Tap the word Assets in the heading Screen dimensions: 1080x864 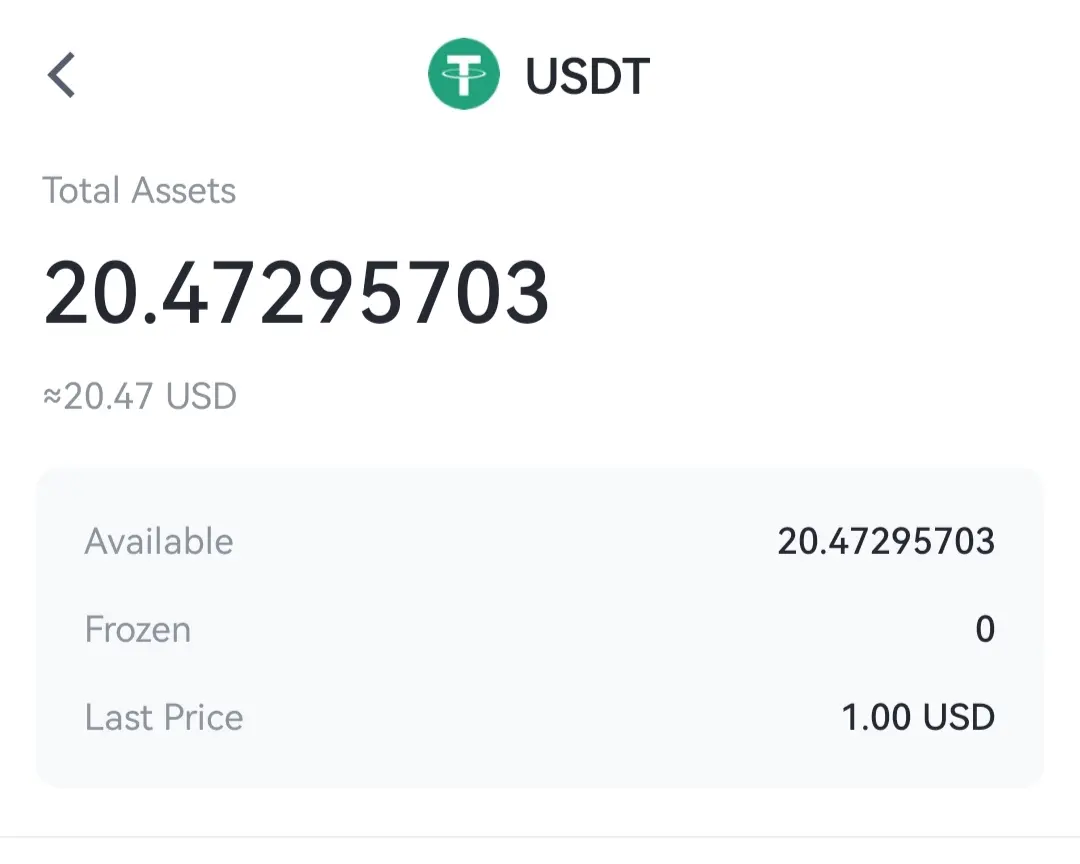(x=184, y=190)
